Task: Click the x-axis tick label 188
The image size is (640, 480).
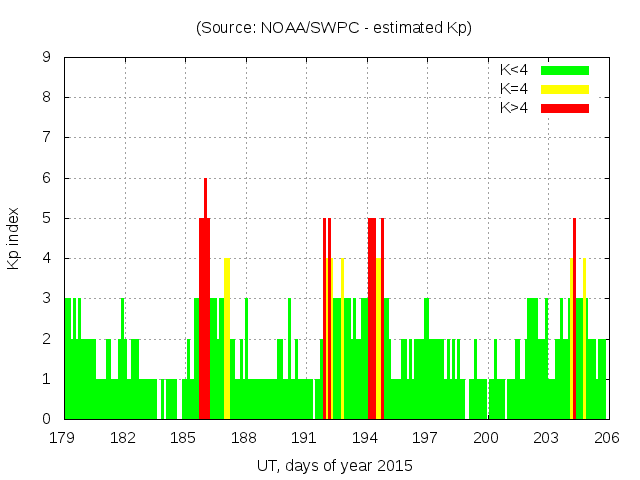Action: [244, 437]
